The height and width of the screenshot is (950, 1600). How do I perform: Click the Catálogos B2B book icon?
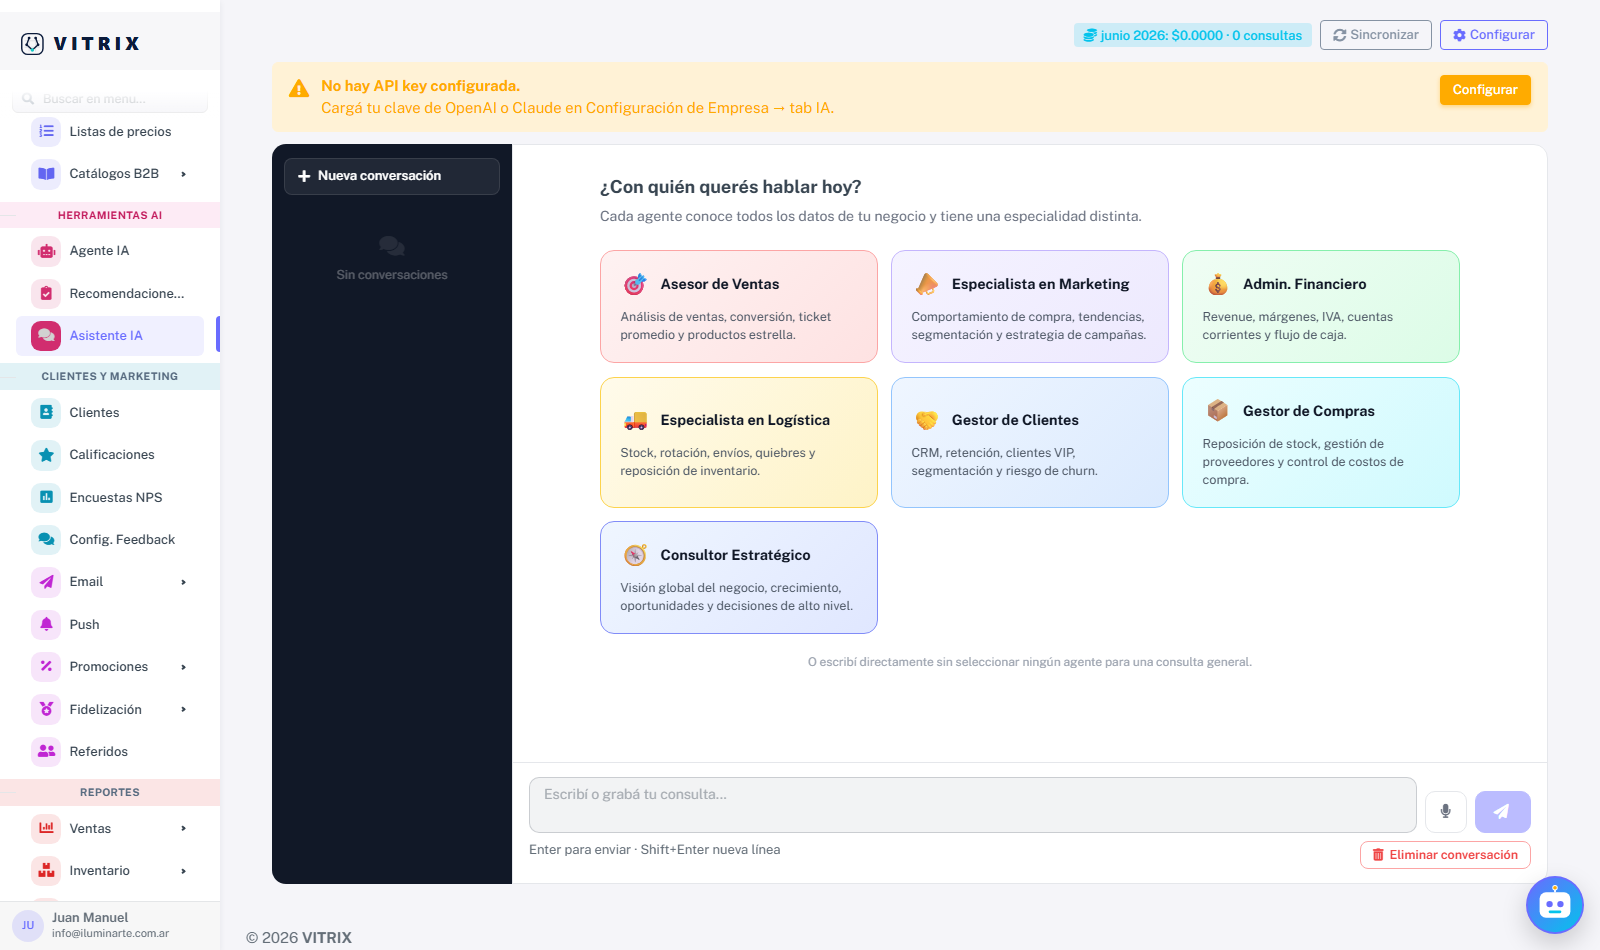coord(46,173)
